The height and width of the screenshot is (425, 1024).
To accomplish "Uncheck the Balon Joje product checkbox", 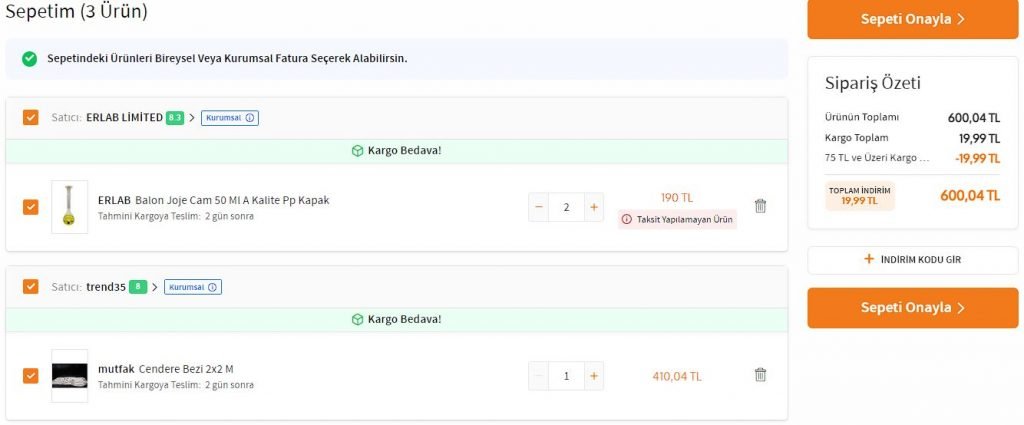I will coord(31,207).
